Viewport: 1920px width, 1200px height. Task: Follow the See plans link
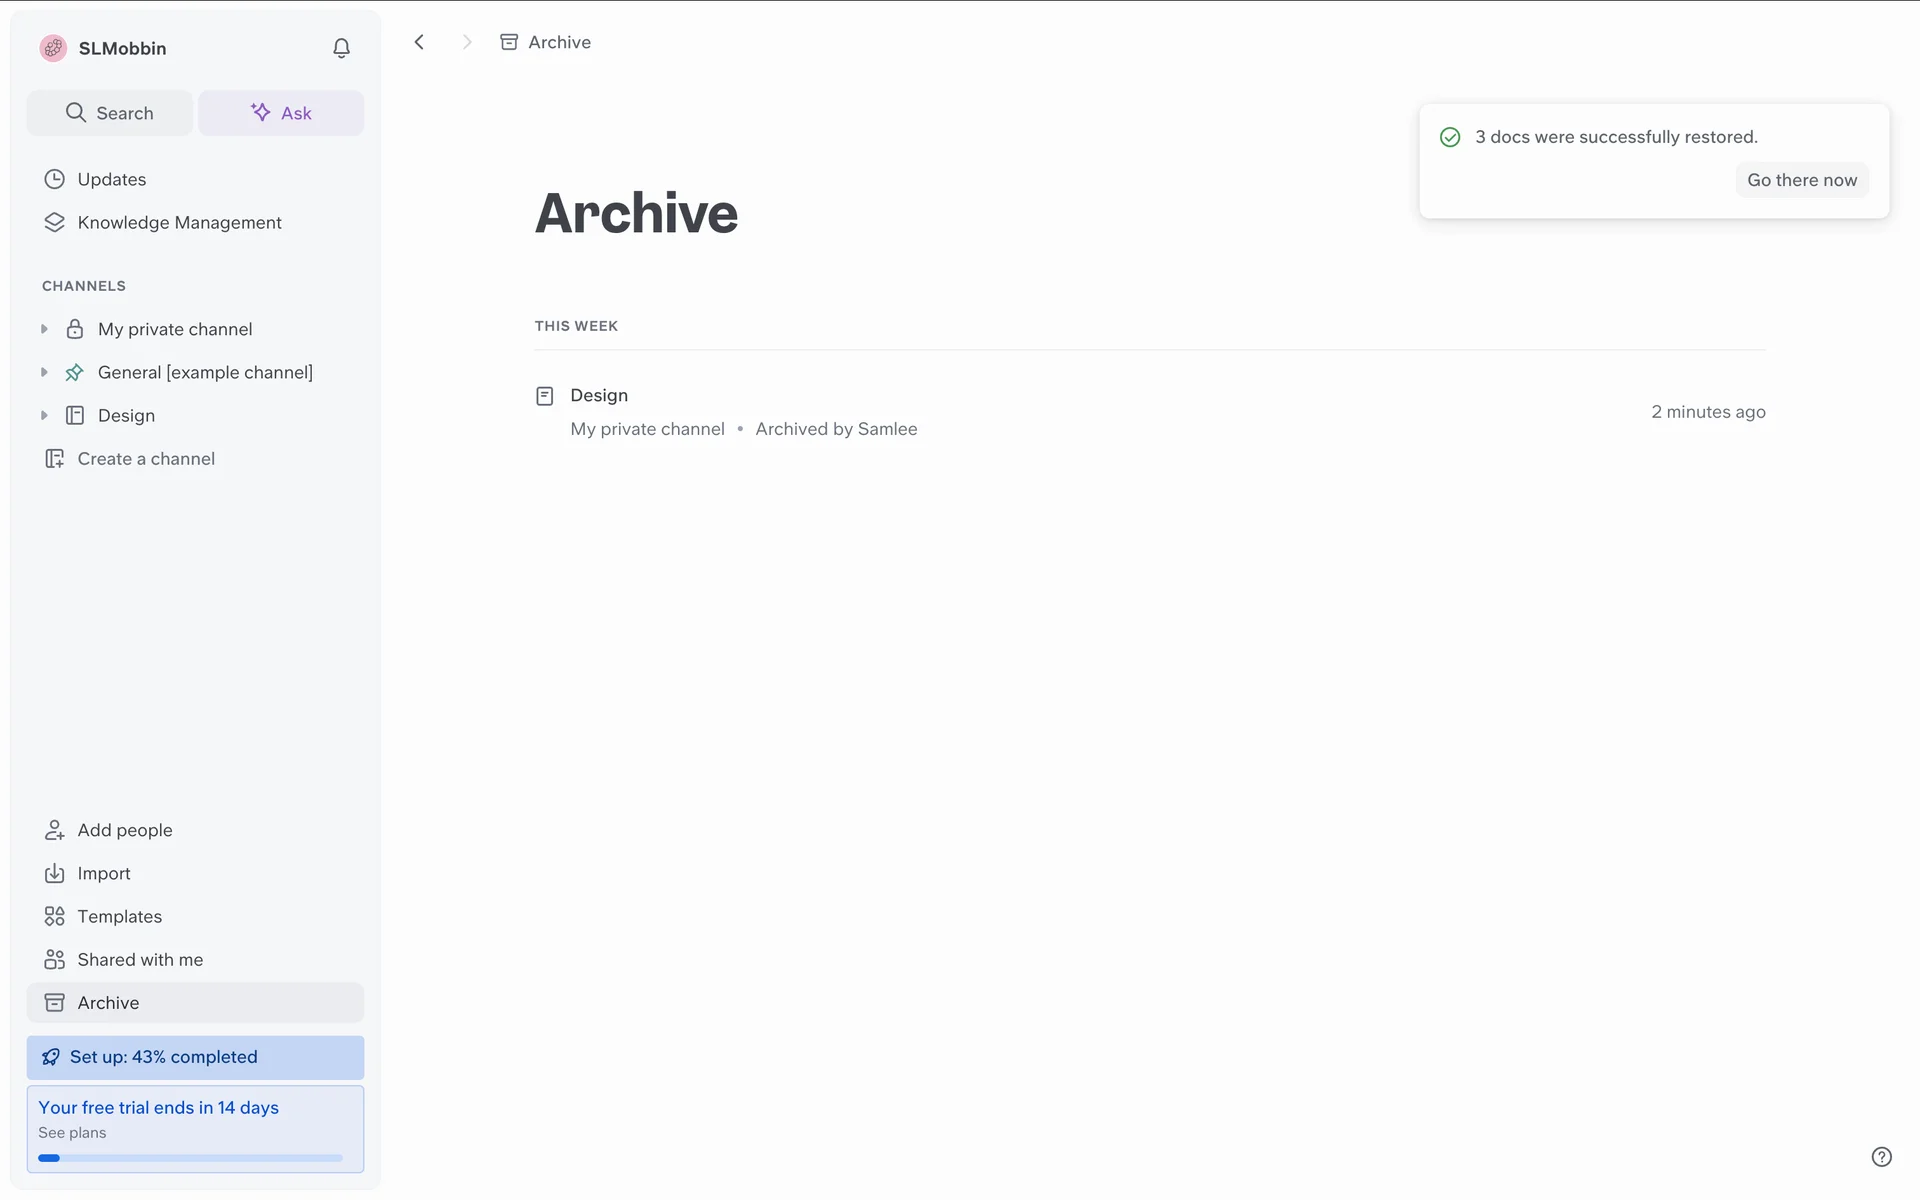click(72, 1133)
